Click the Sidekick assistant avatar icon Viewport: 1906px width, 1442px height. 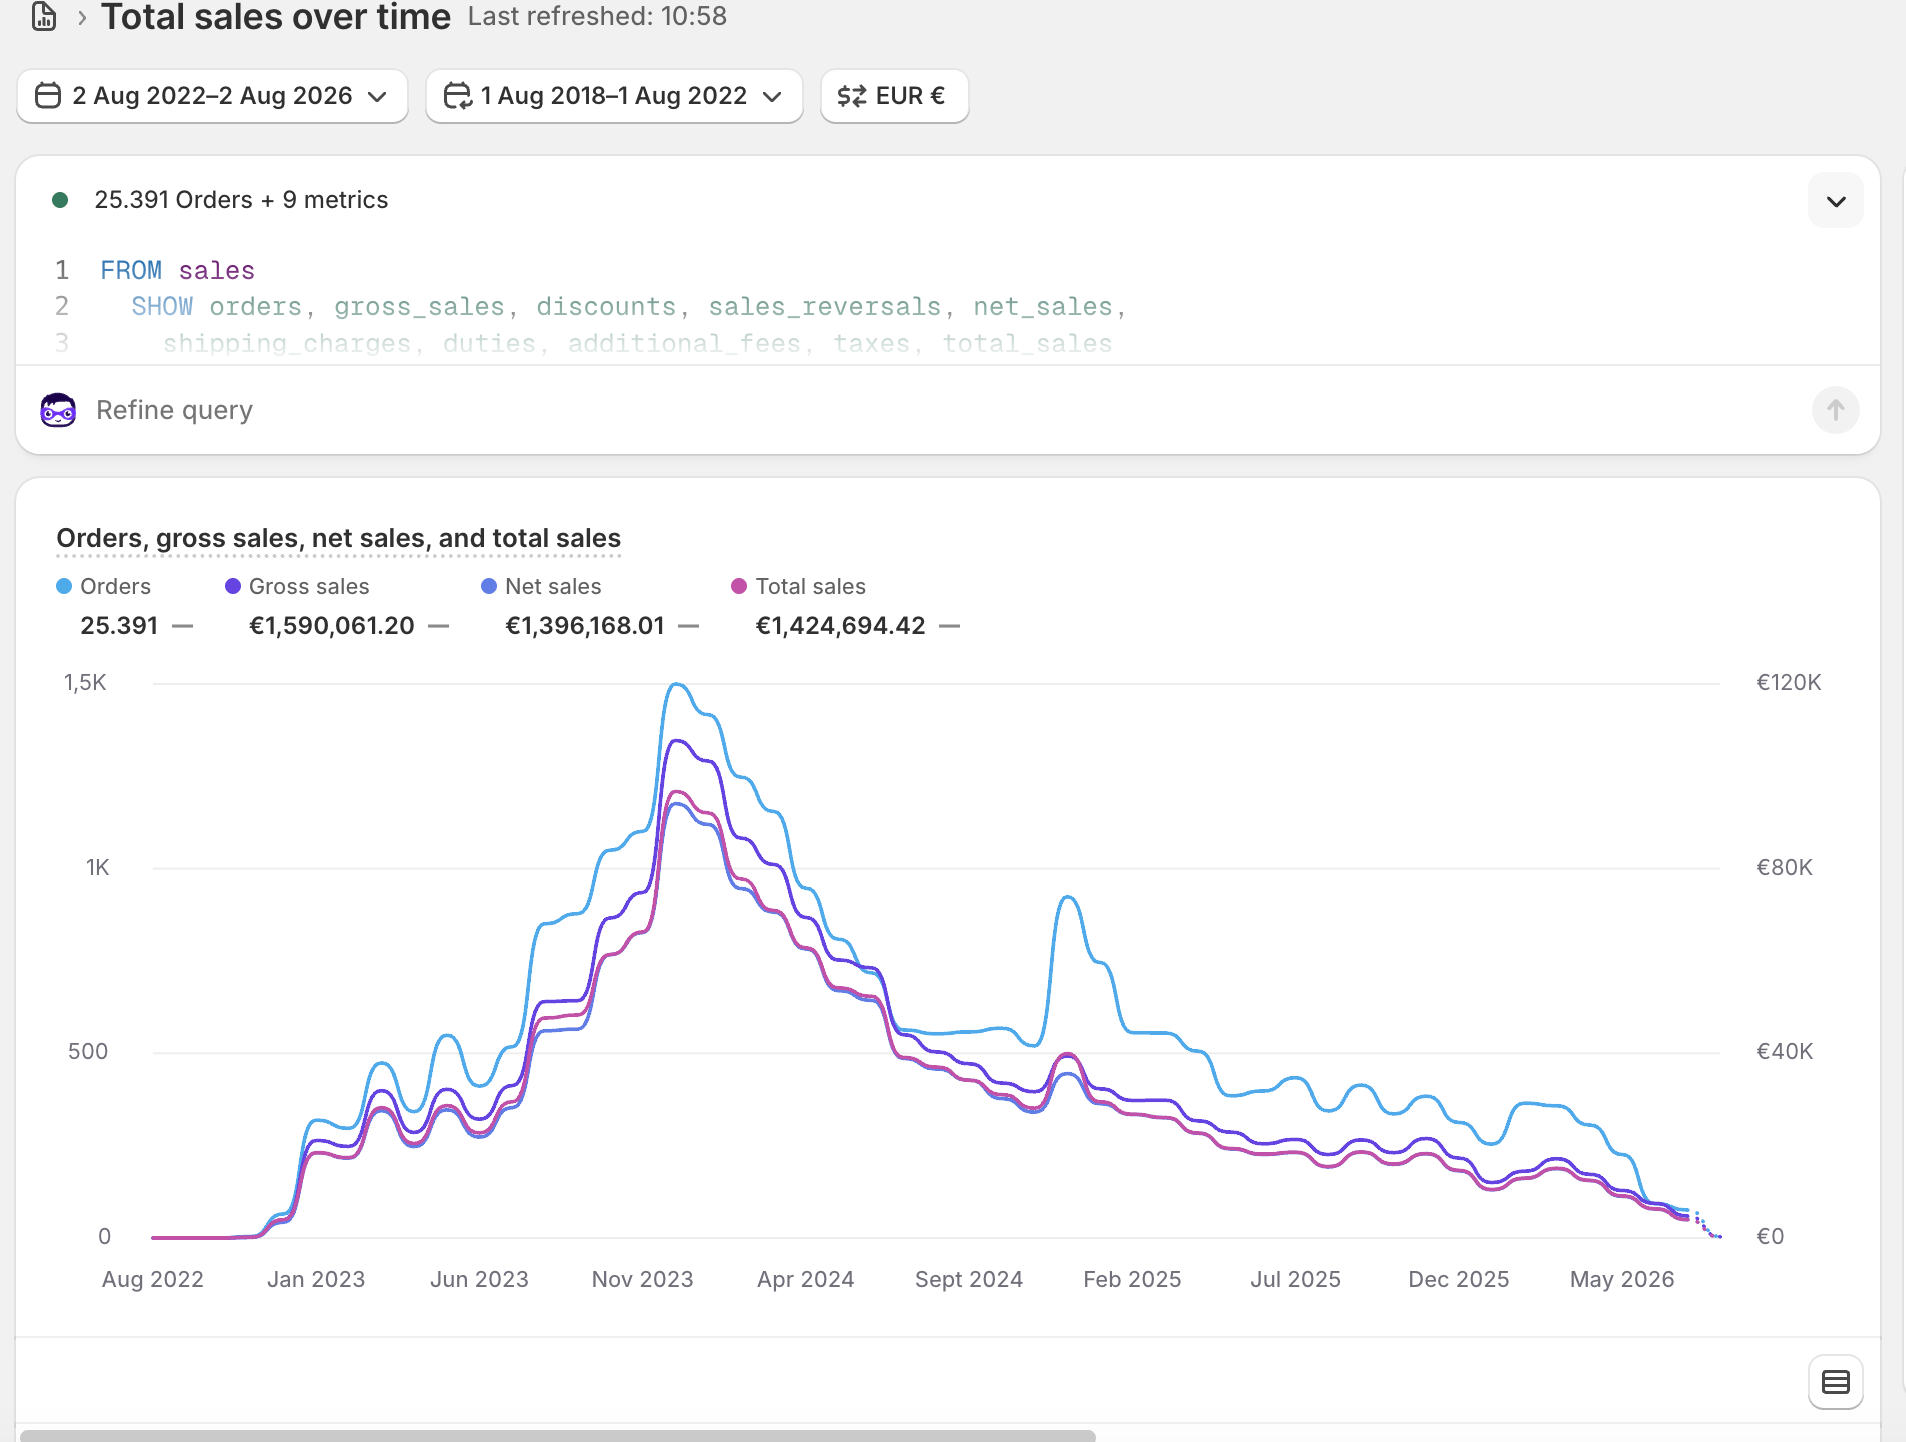(x=58, y=410)
